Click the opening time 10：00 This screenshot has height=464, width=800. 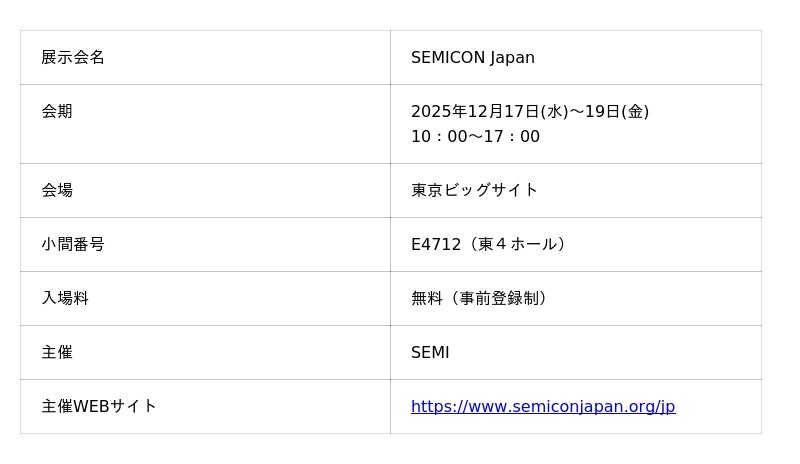439,137
